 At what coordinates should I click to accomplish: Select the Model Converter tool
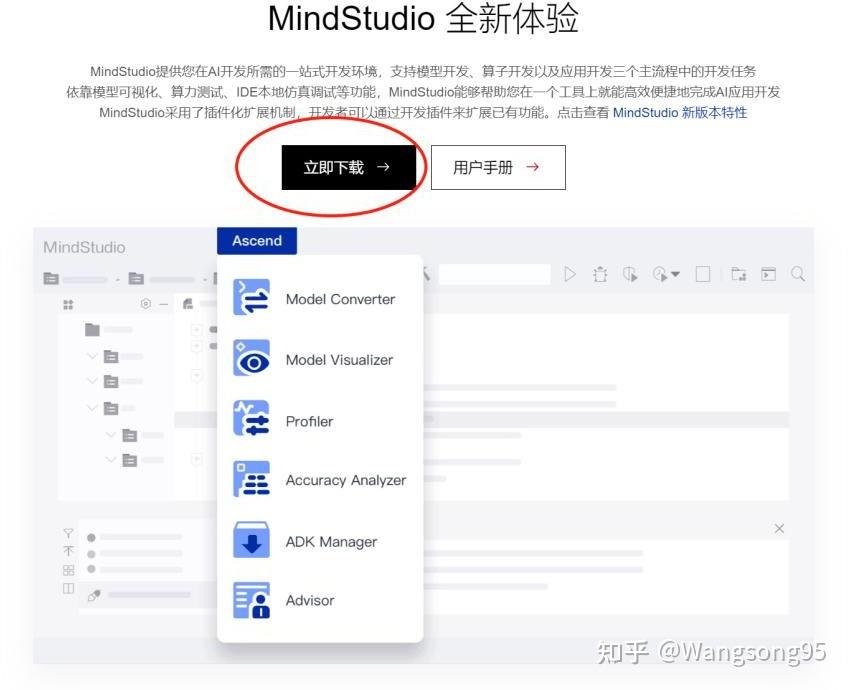[x=340, y=299]
